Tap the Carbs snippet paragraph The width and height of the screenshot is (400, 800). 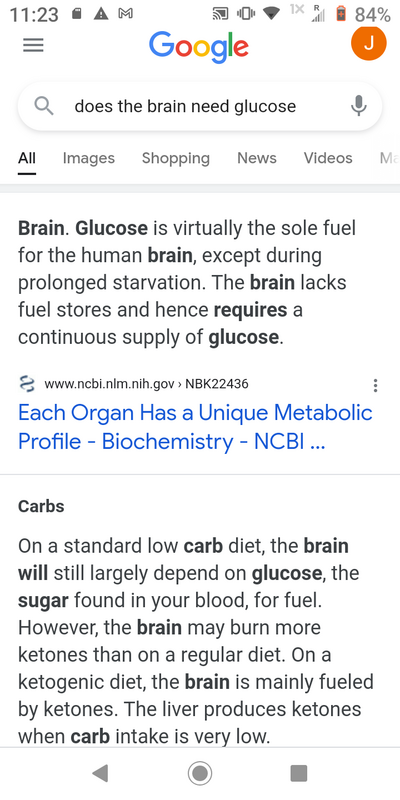[x=196, y=641]
